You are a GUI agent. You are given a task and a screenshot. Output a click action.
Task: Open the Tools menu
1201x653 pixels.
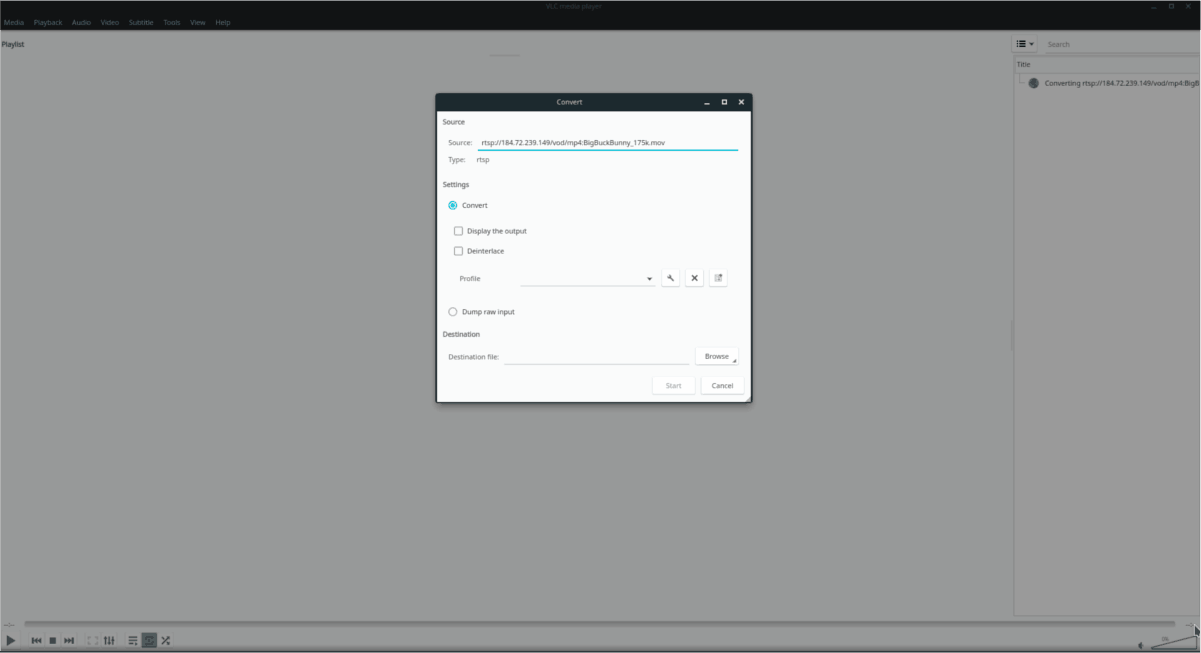click(x=172, y=22)
